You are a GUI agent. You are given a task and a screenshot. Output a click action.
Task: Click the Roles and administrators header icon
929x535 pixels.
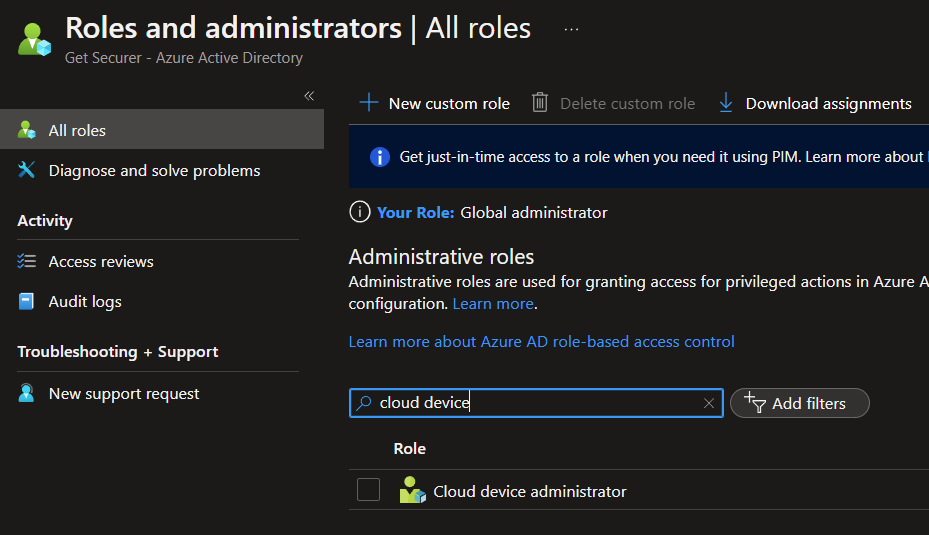(x=34, y=39)
